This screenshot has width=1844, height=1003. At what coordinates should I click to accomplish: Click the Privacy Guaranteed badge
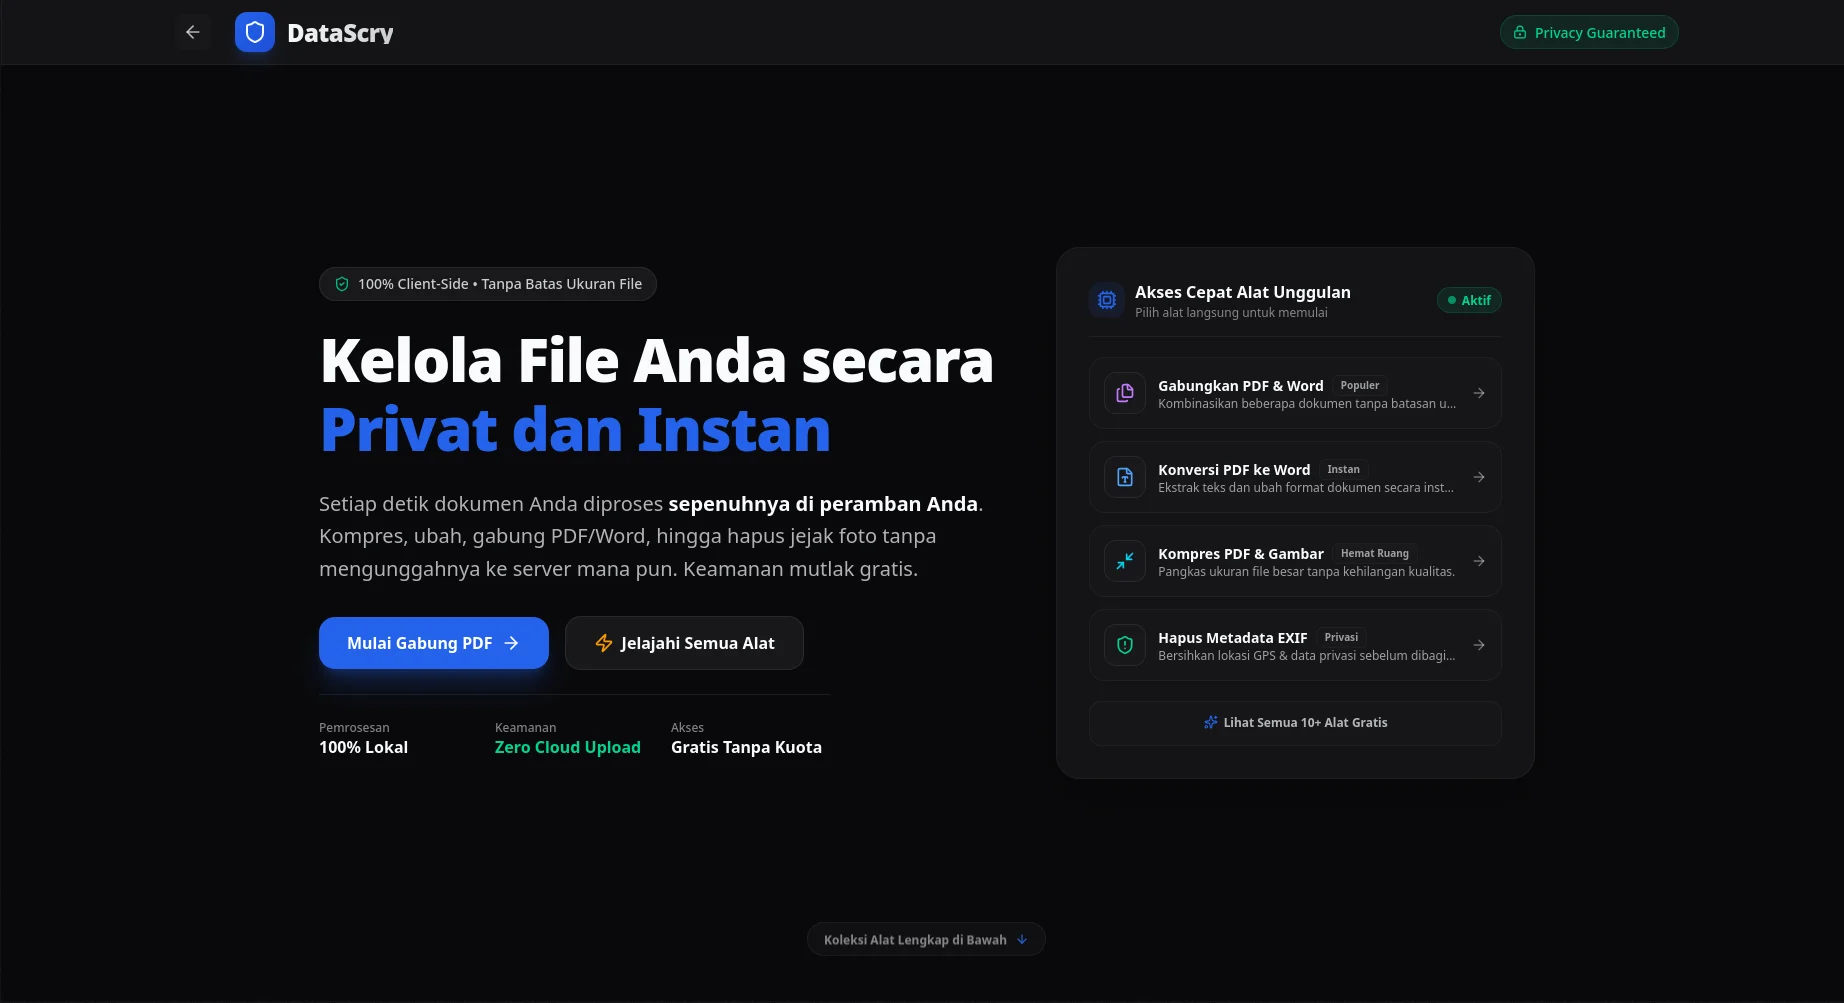click(x=1589, y=32)
